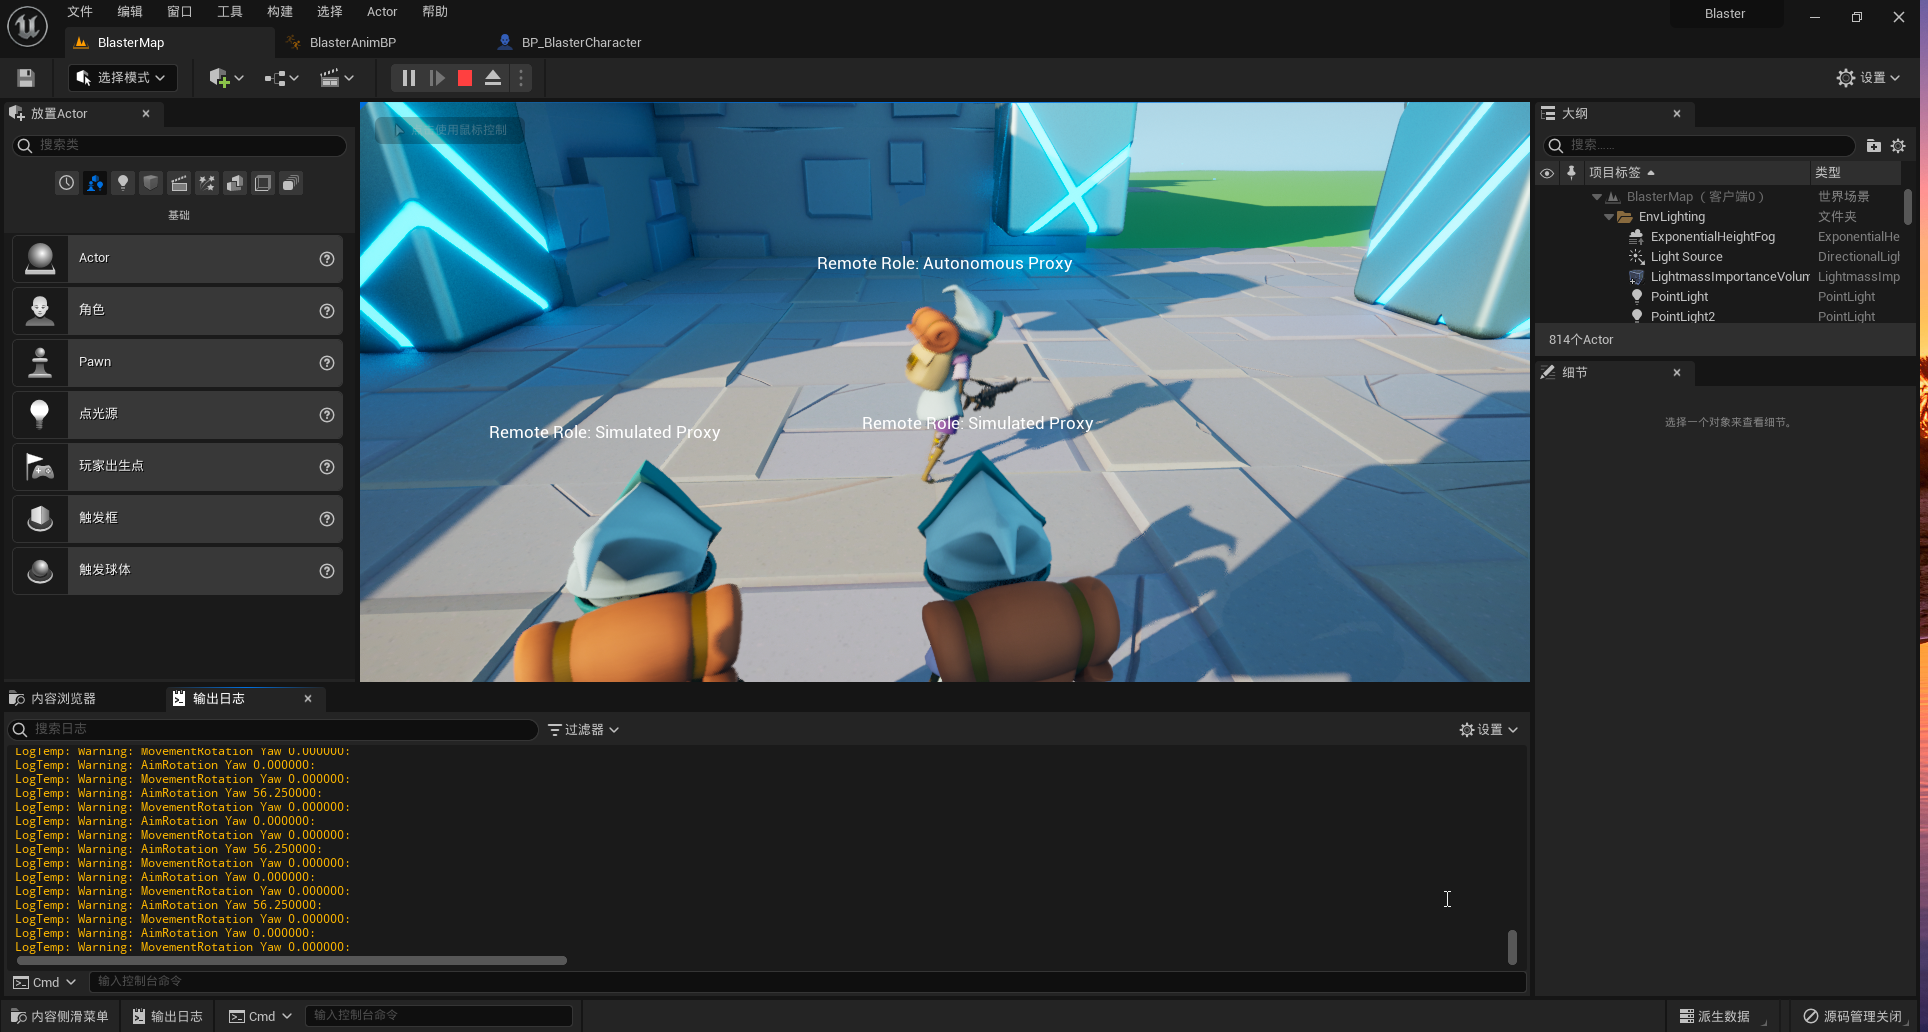Toggle the outliner visibility eye column

1547,173
